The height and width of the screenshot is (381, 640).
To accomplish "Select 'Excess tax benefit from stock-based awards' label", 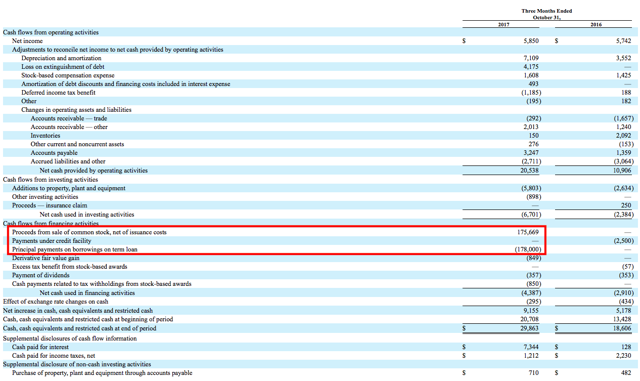I will (70, 267).
